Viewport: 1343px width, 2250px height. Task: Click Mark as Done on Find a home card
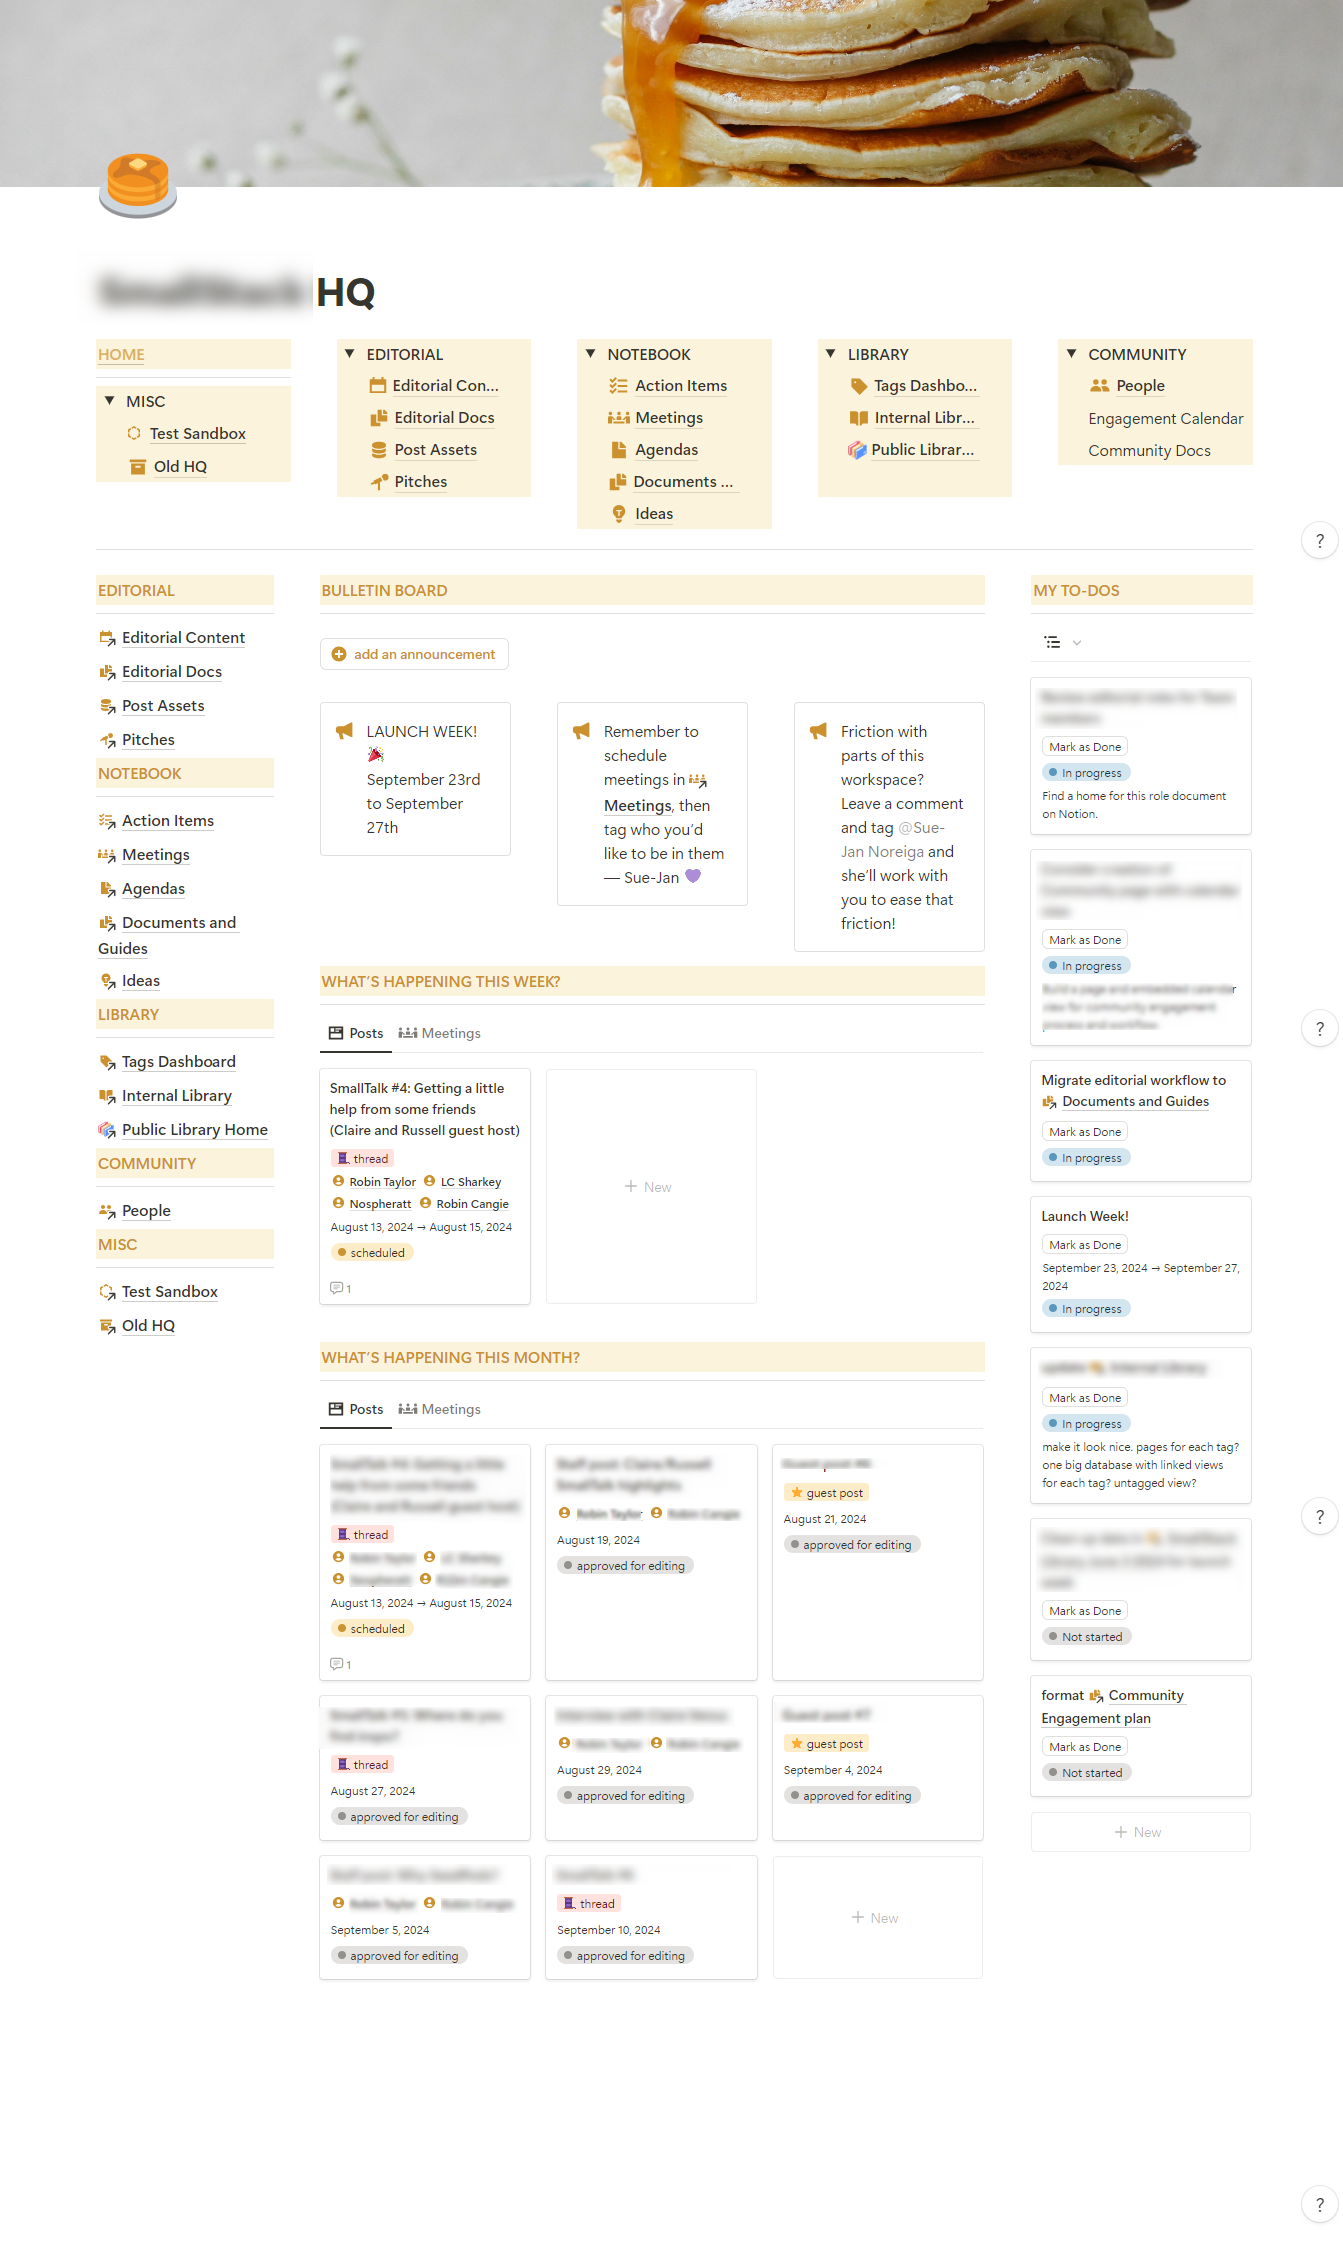(1085, 747)
